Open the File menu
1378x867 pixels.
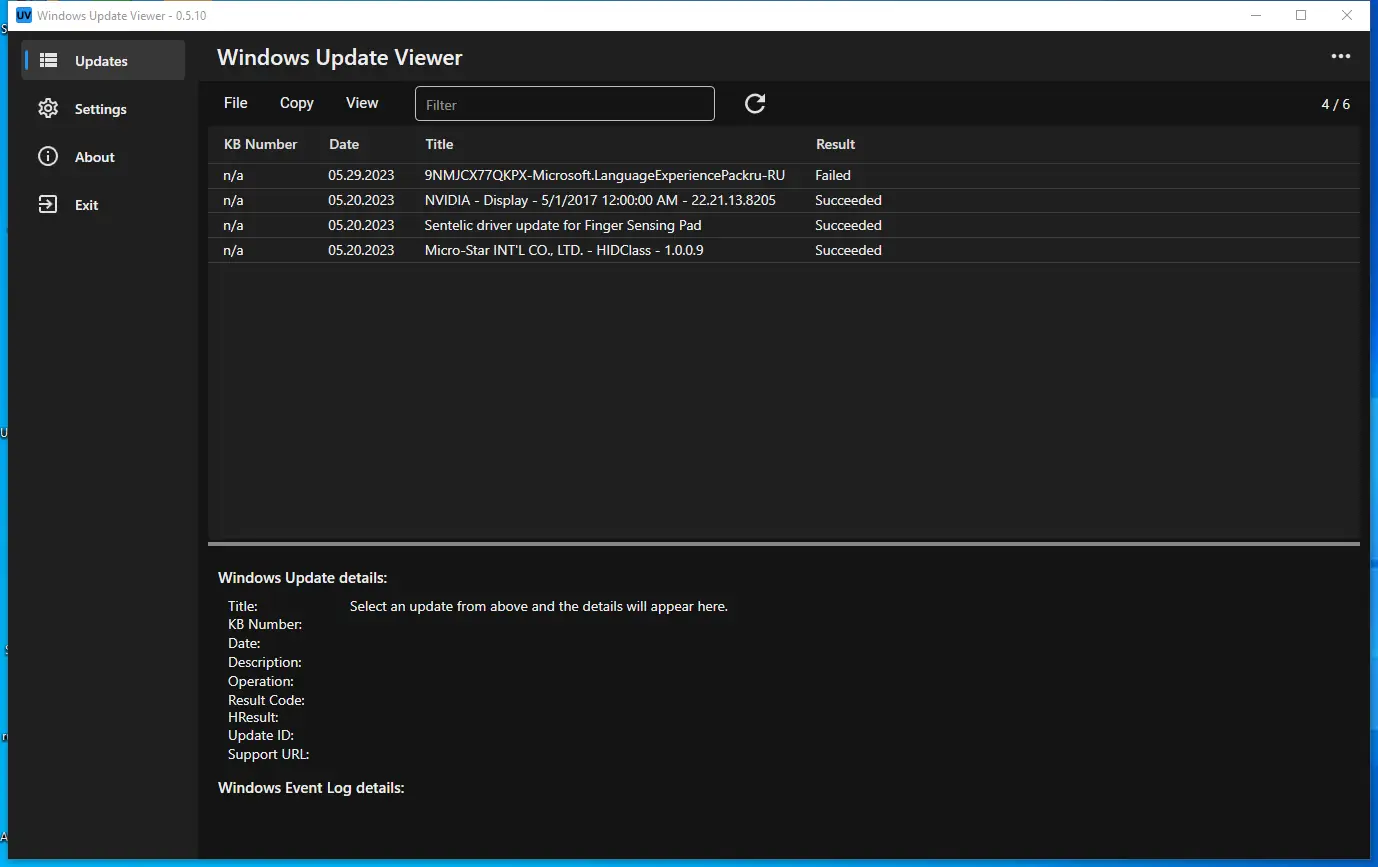(236, 103)
